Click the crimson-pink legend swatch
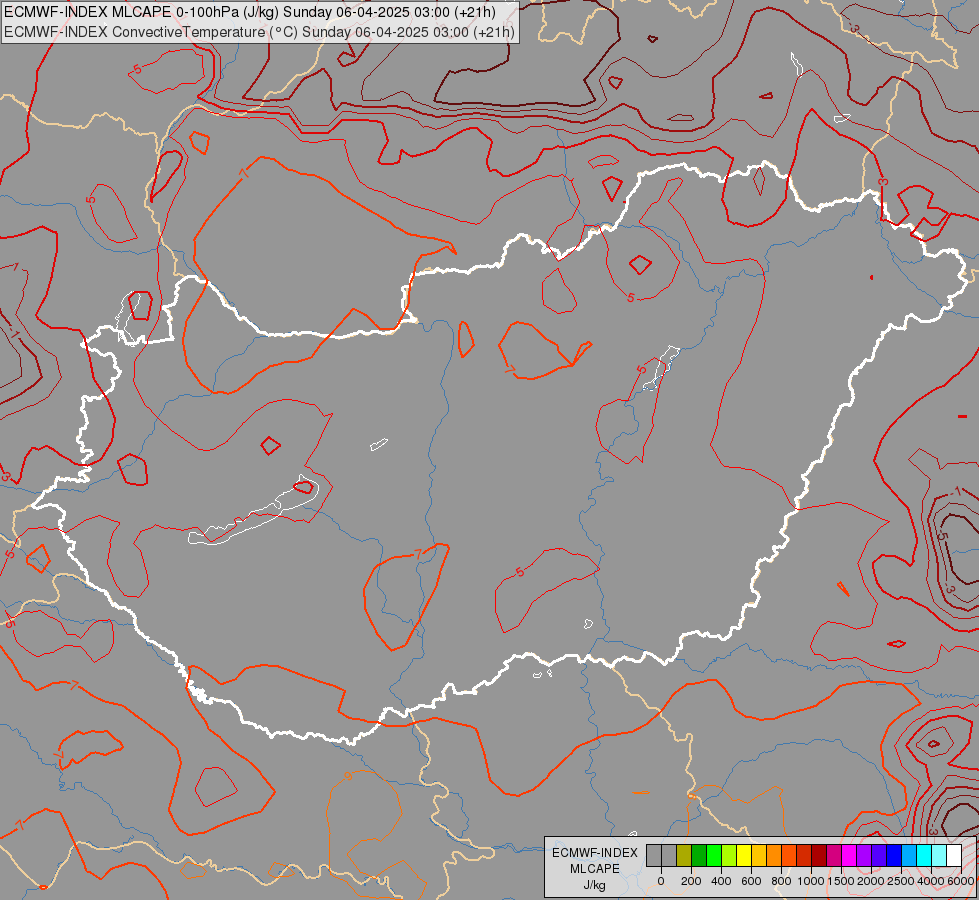979x900 pixels. (x=834, y=856)
